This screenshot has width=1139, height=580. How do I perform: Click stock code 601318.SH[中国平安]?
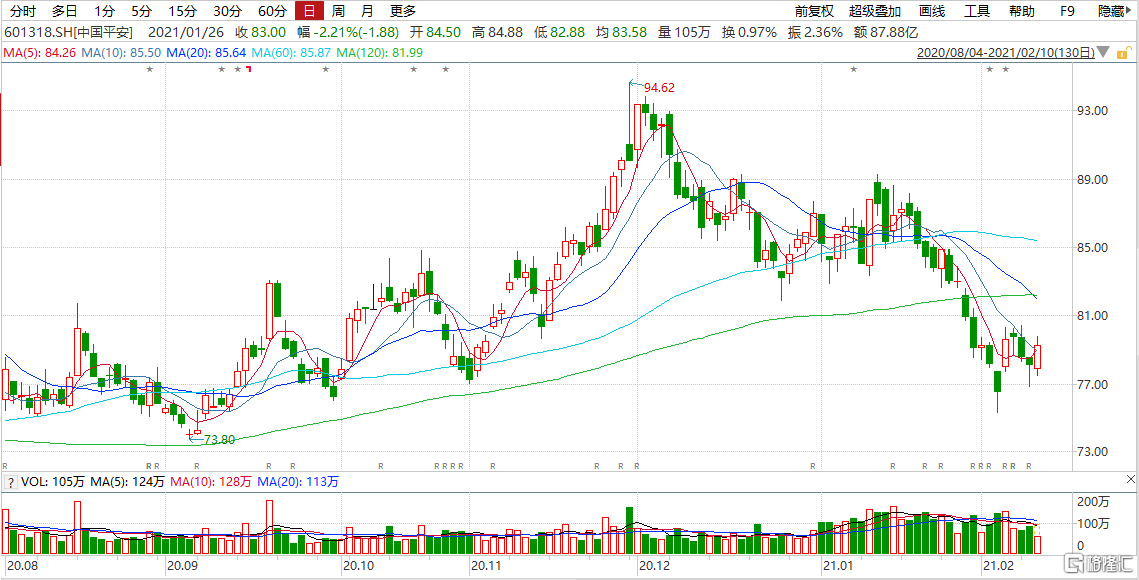click(x=68, y=32)
